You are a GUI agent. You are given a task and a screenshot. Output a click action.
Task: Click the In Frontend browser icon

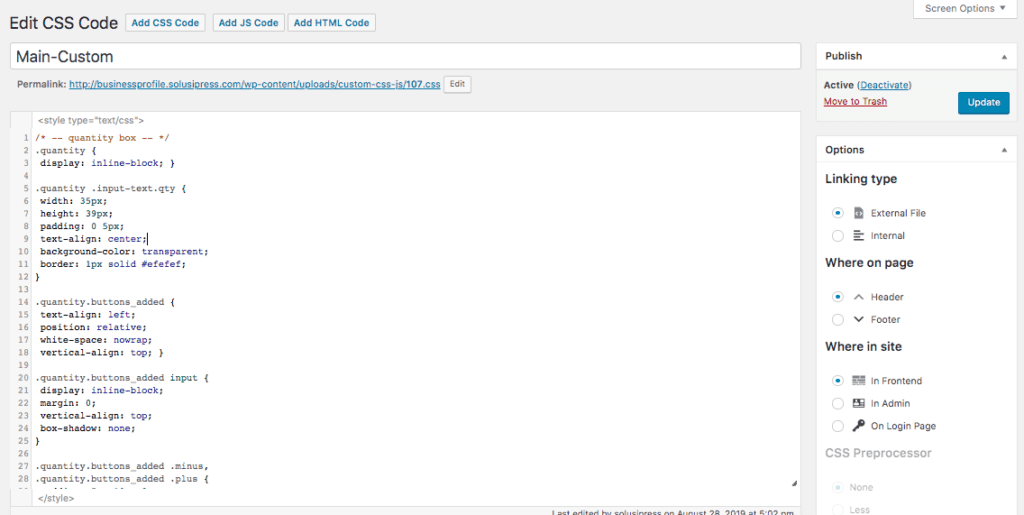point(858,381)
